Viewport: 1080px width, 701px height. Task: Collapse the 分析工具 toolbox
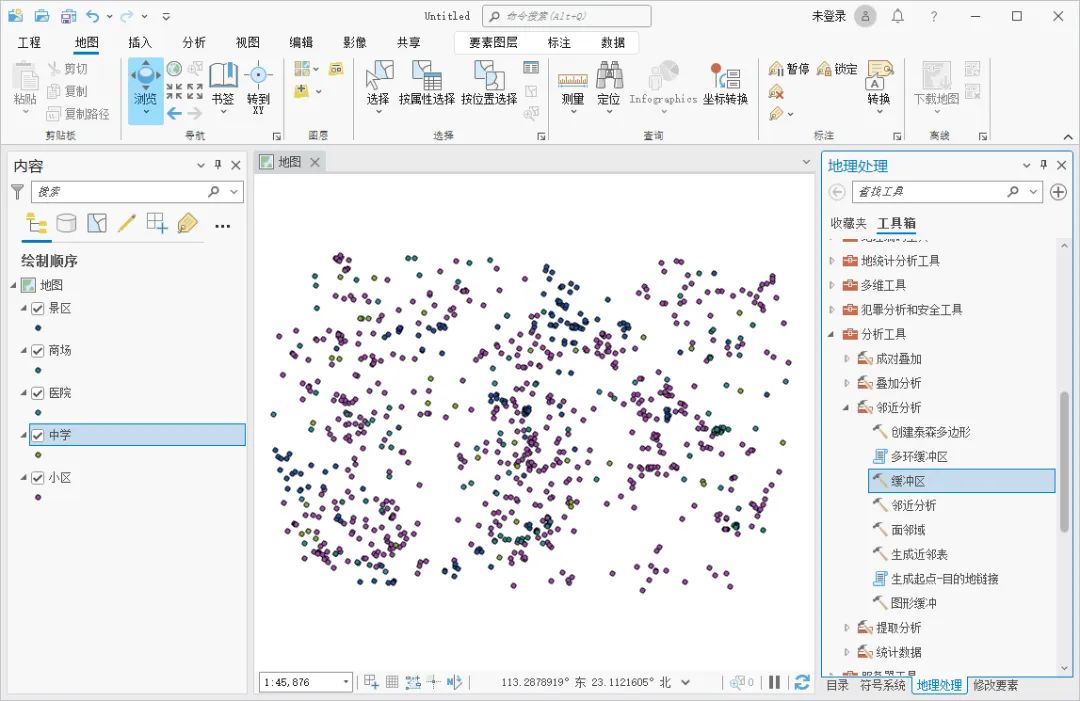(831, 334)
